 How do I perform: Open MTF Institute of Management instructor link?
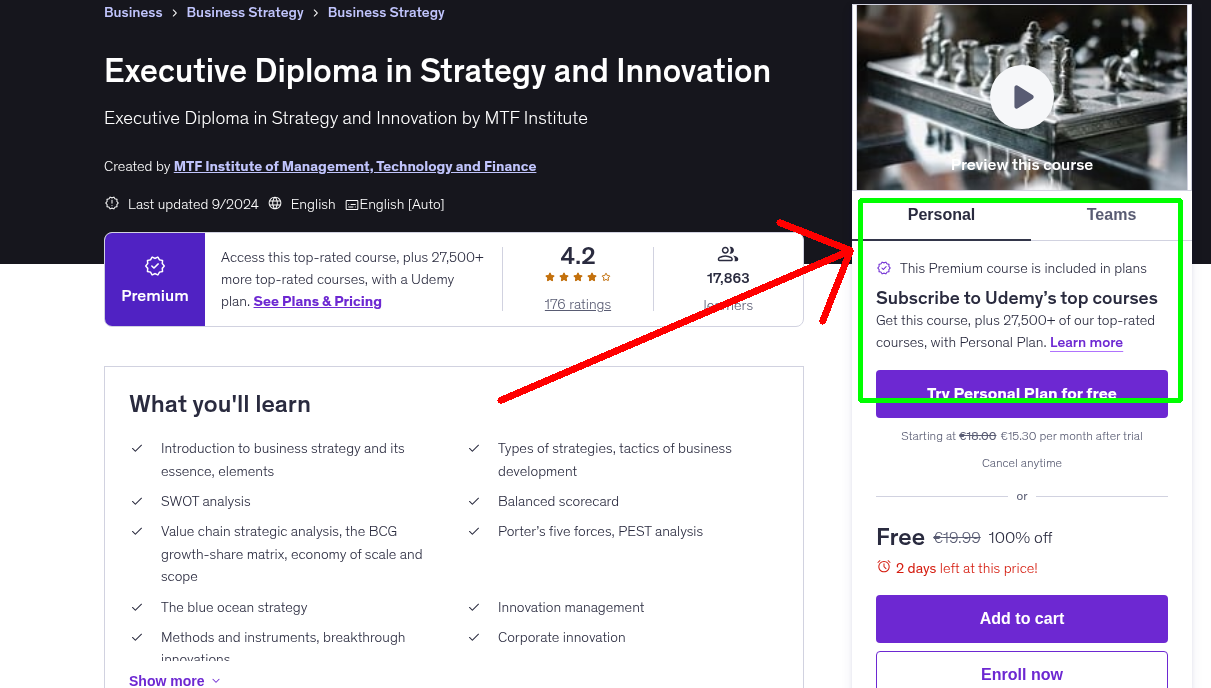pos(355,167)
